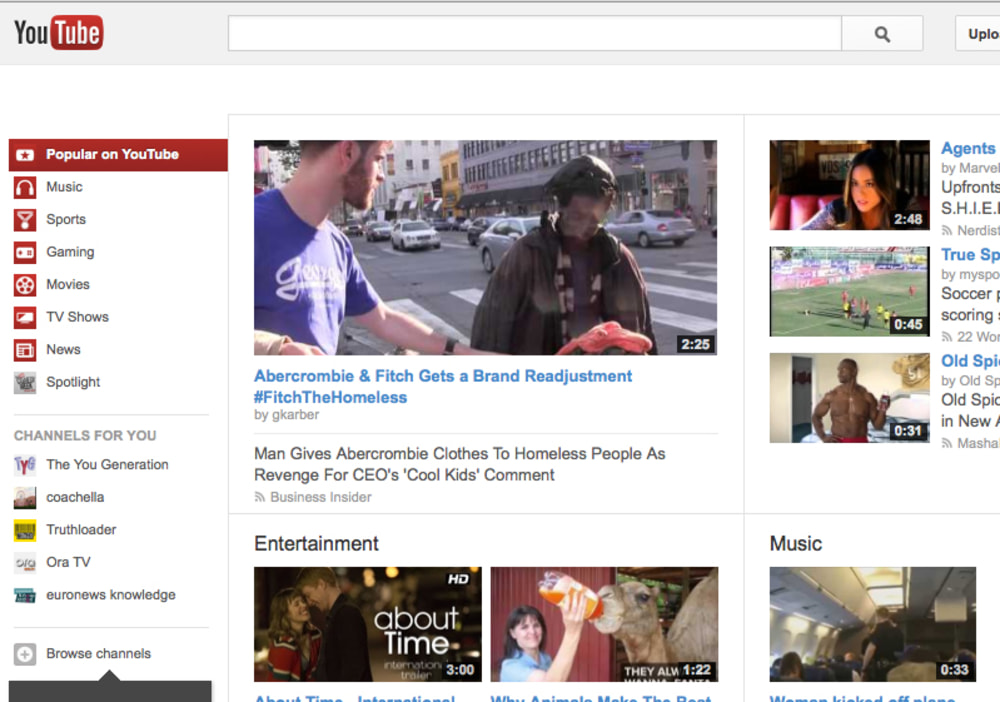Open The You Generation channel

[x=107, y=464]
